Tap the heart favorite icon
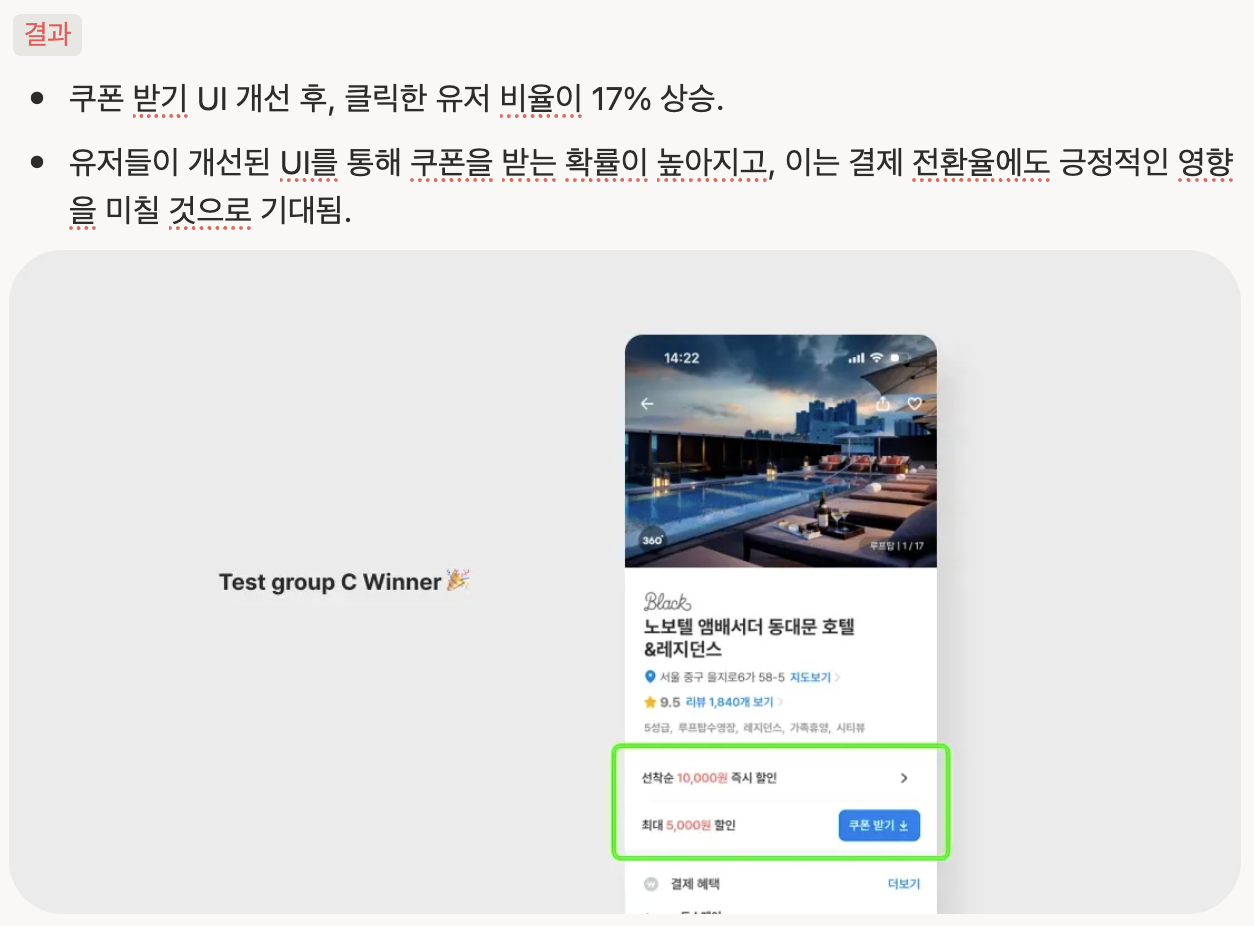 click(x=914, y=403)
